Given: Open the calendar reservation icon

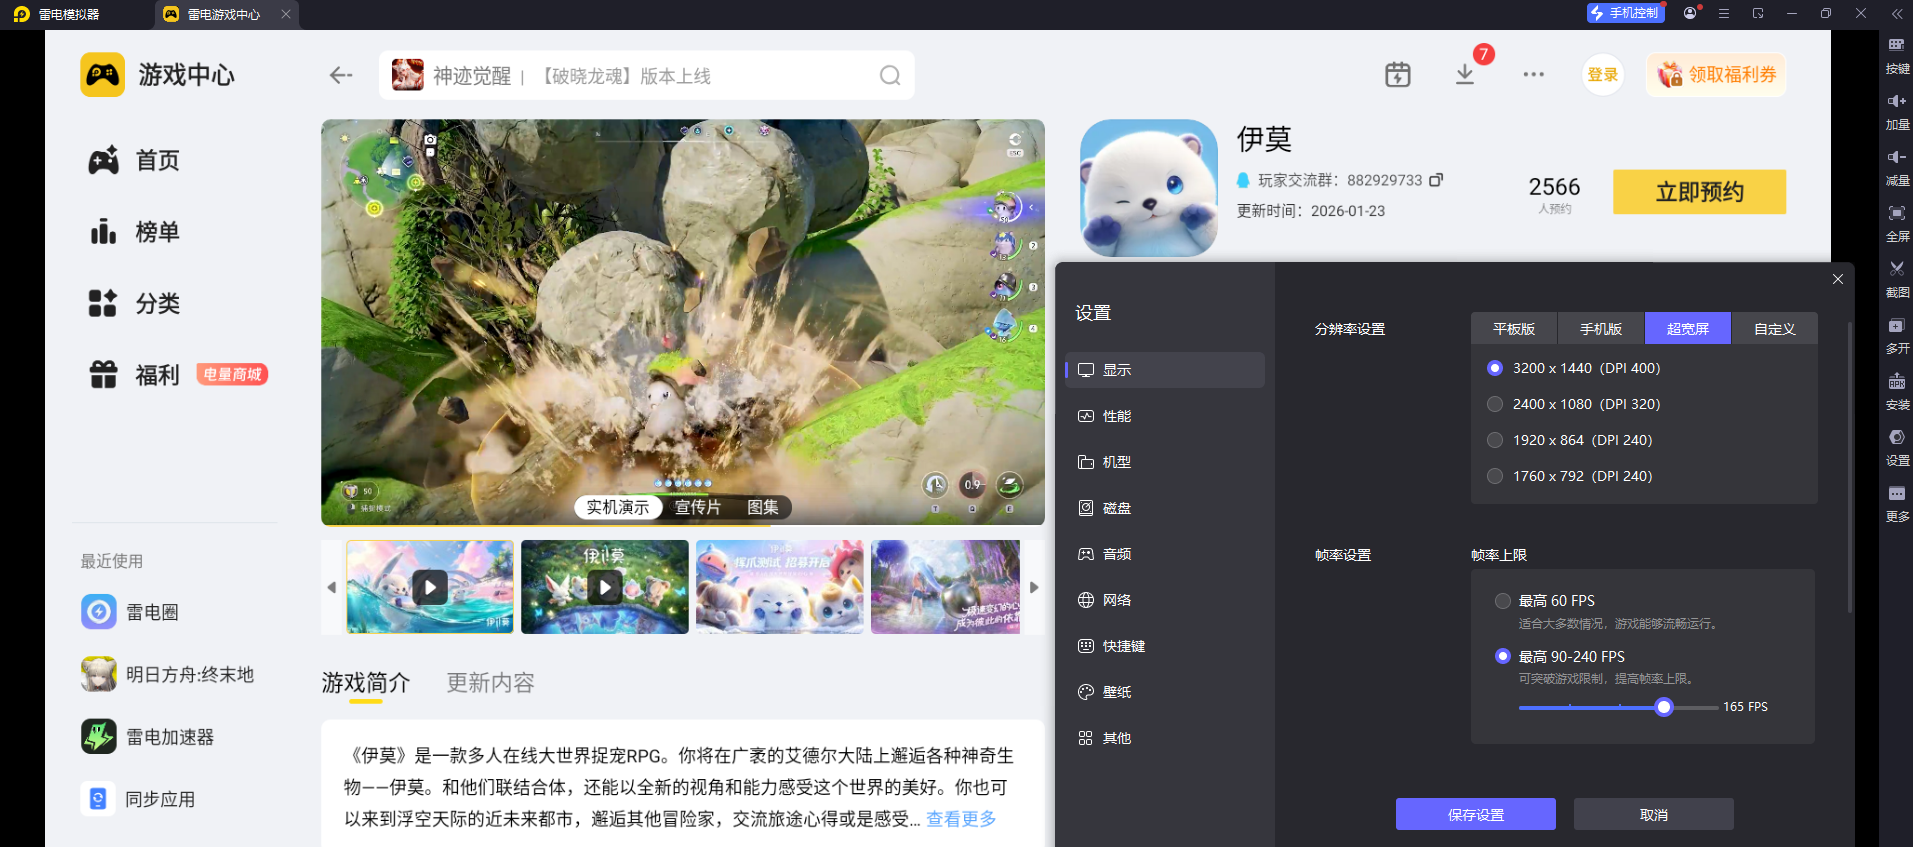Looking at the screenshot, I should 1397,75.
